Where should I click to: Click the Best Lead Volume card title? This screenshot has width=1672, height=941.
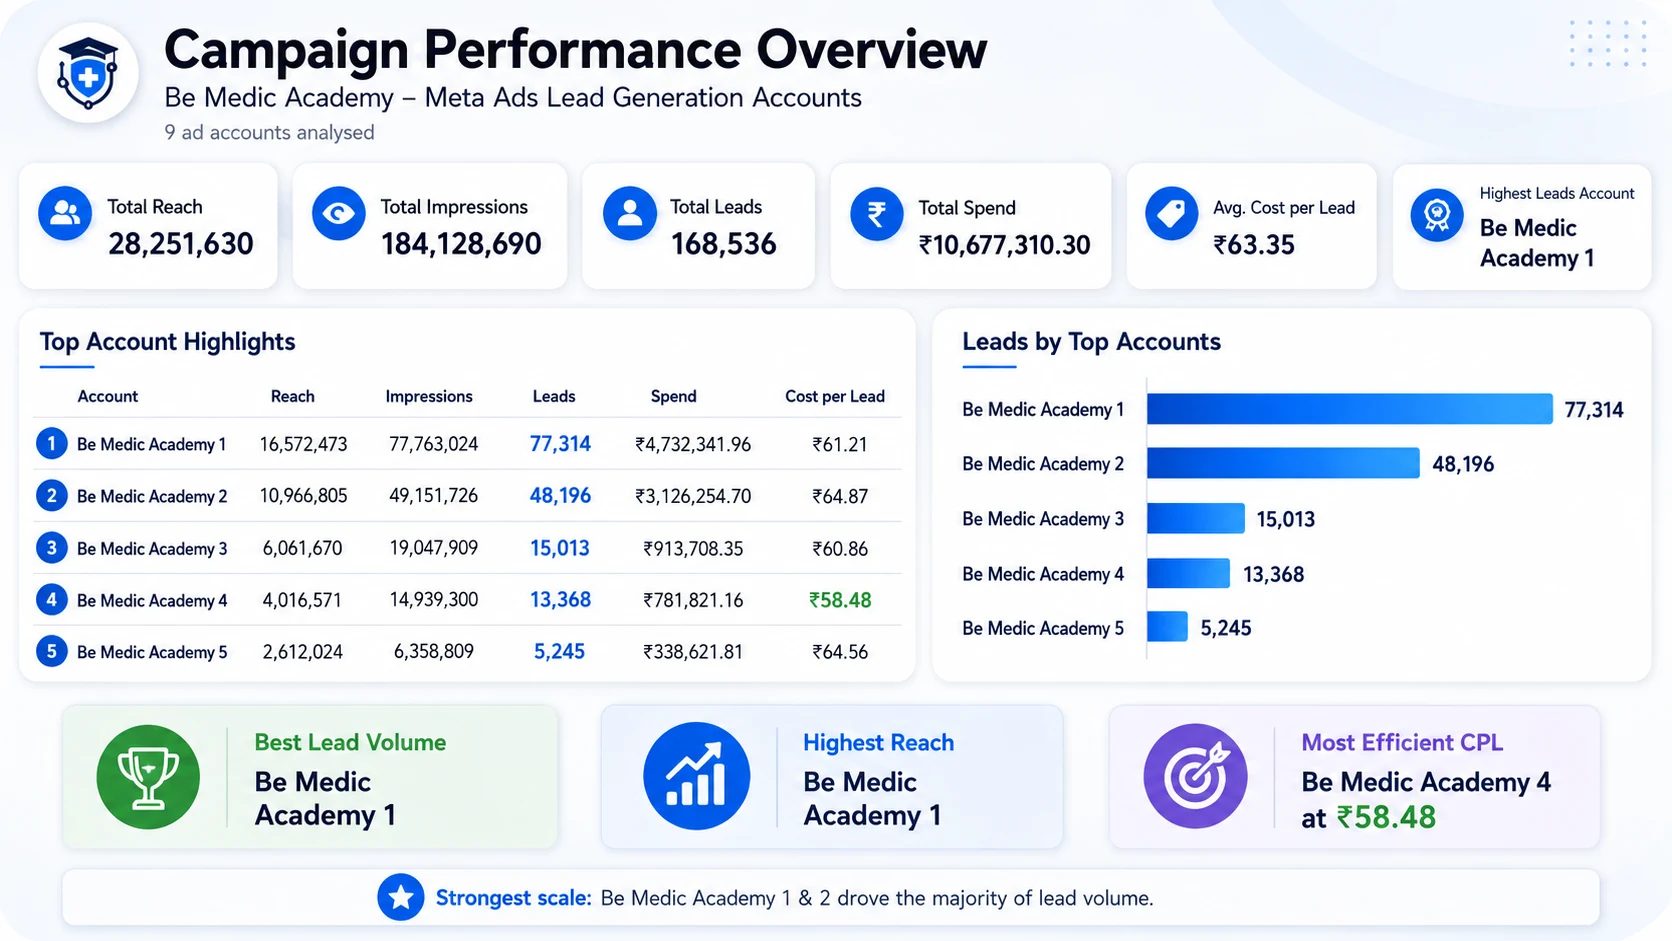coord(350,742)
